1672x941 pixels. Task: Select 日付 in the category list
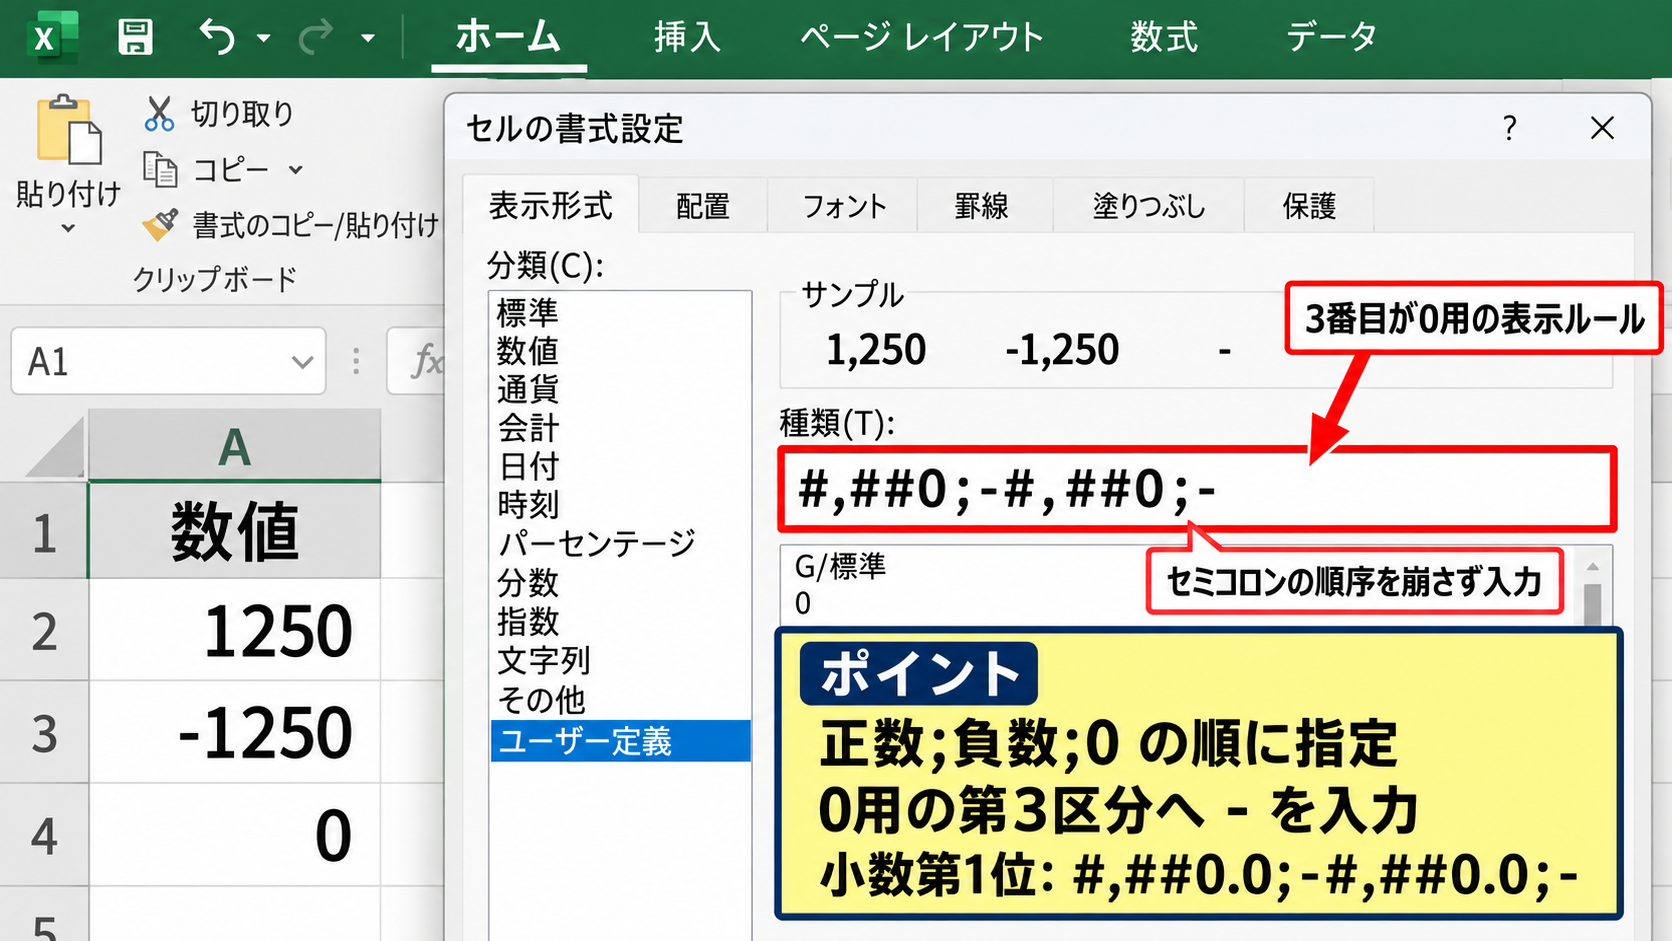(620, 466)
